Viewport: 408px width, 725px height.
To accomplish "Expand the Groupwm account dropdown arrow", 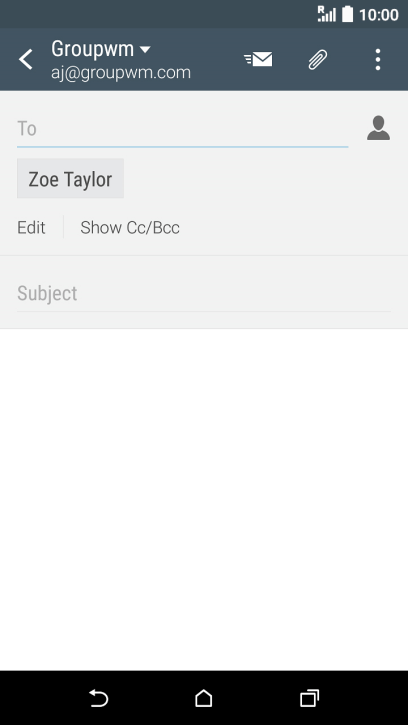I will pos(145,49).
